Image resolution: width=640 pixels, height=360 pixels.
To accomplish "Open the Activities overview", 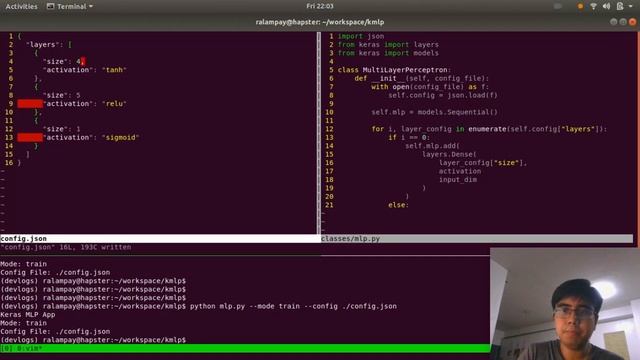I will [x=21, y=7].
